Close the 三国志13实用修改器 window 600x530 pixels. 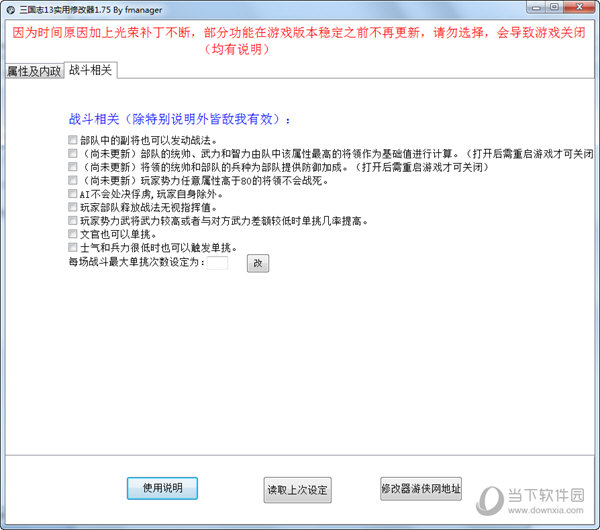tap(580, 7)
